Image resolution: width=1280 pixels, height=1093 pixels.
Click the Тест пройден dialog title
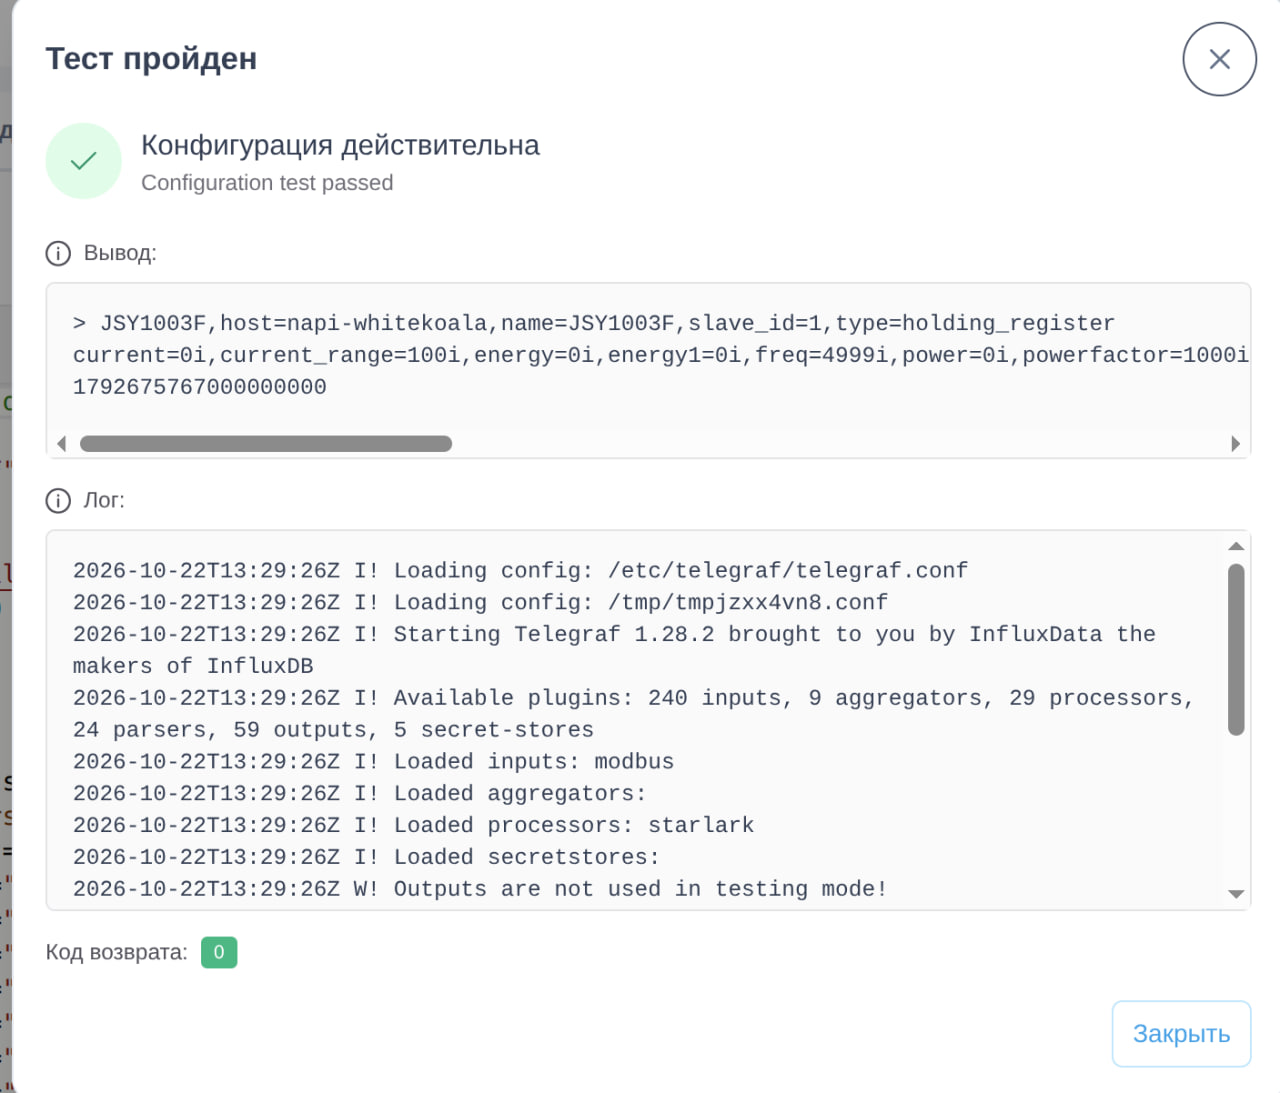[x=151, y=59]
